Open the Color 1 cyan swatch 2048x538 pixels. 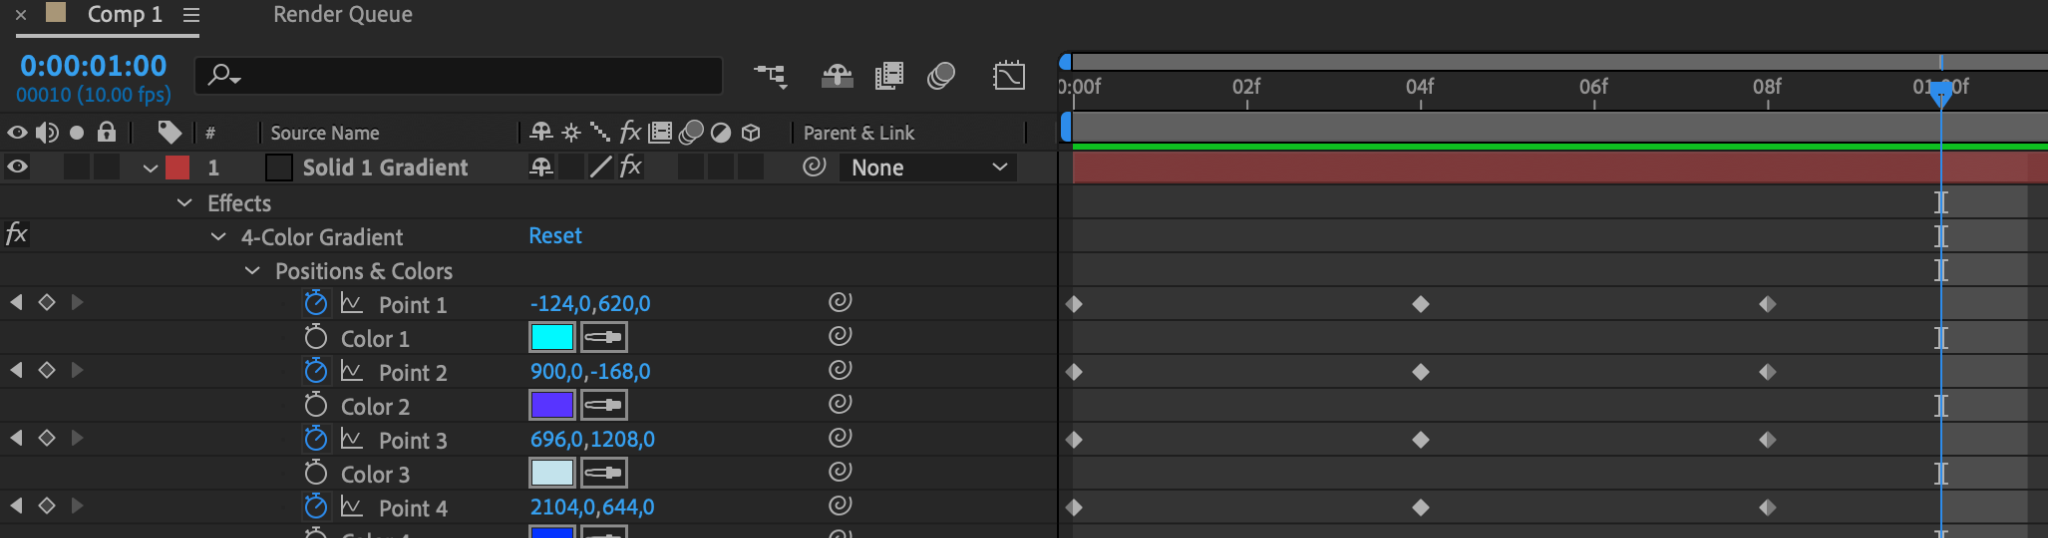(x=551, y=337)
